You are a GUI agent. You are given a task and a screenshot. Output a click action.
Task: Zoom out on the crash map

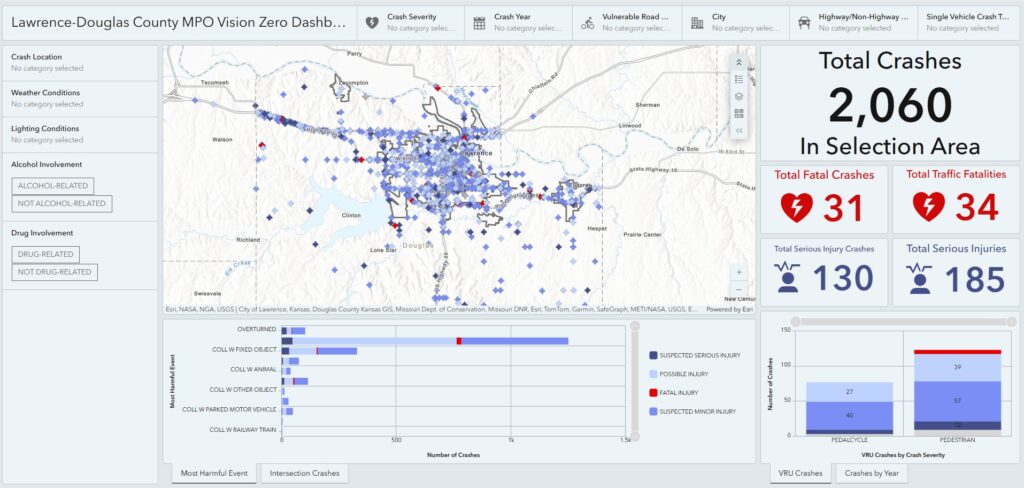[738, 288]
